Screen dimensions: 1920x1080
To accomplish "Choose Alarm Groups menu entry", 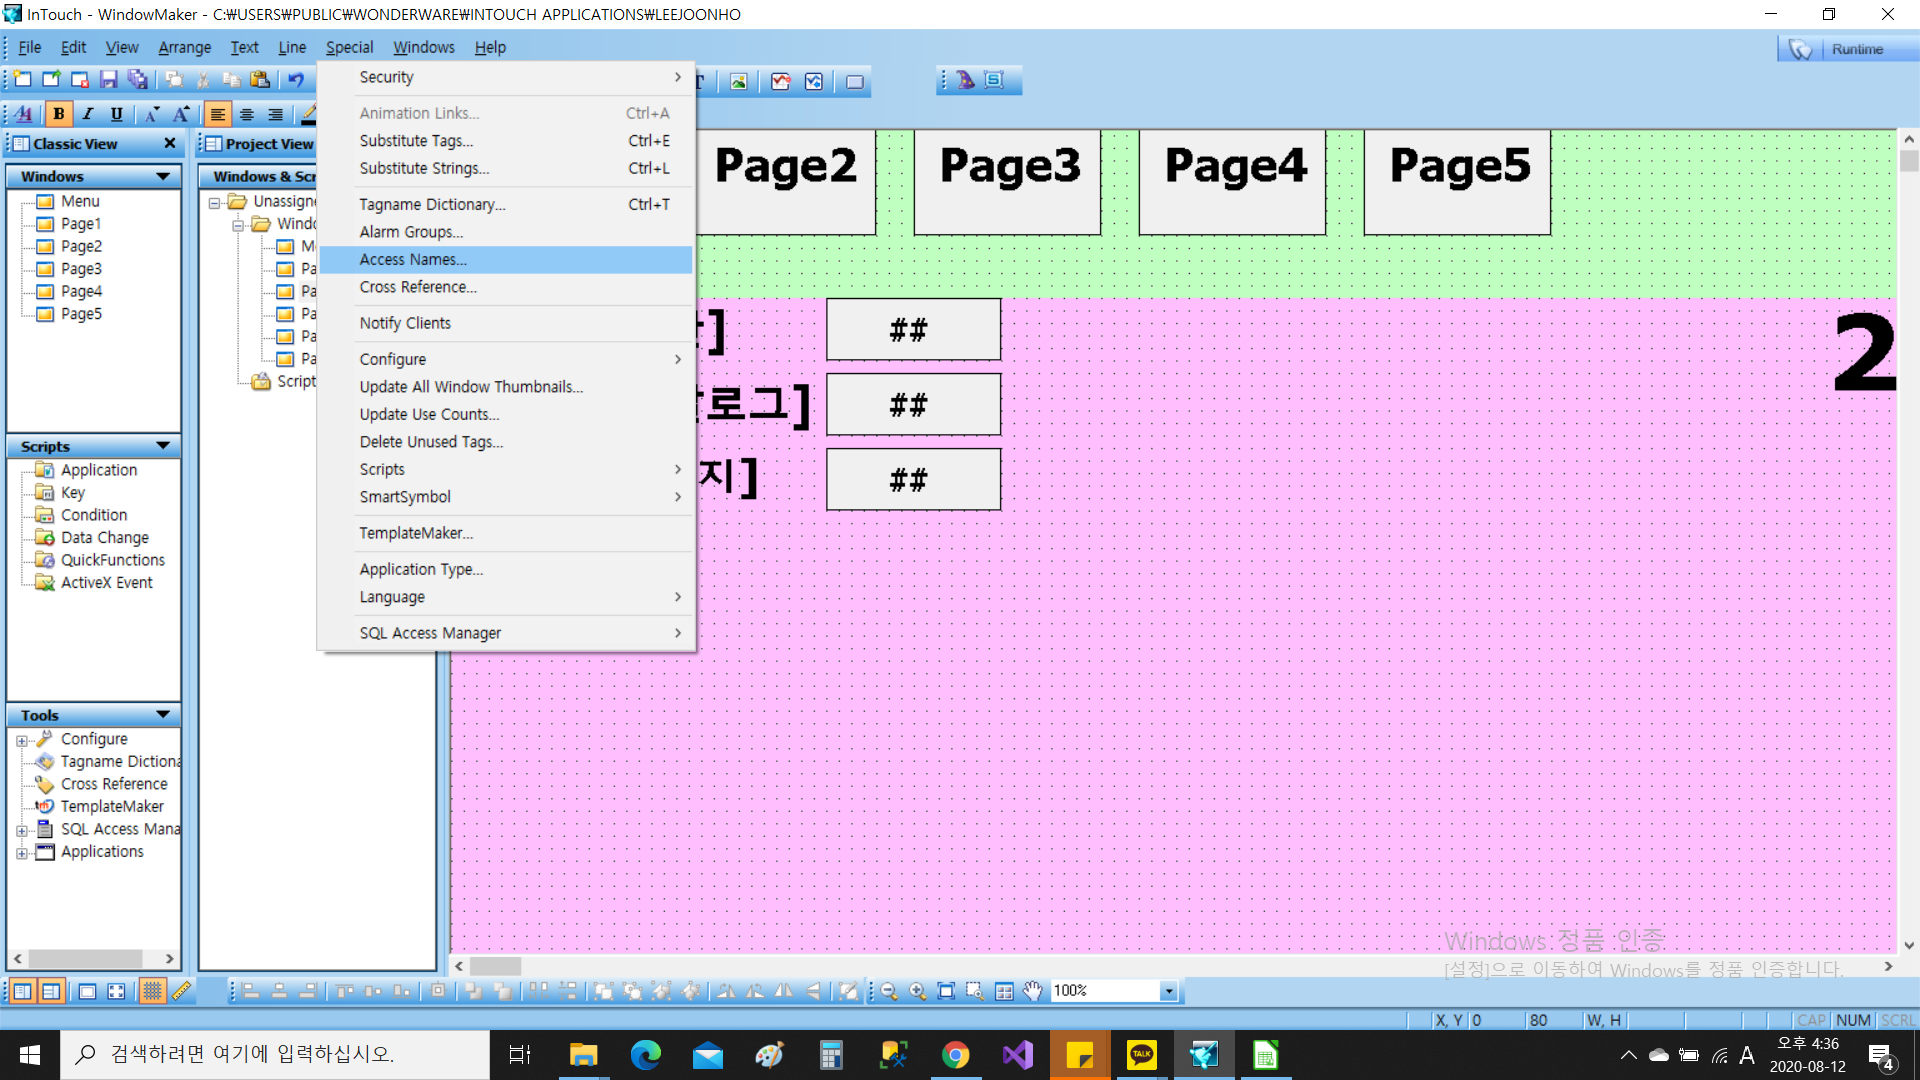I will pyautogui.click(x=506, y=232).
